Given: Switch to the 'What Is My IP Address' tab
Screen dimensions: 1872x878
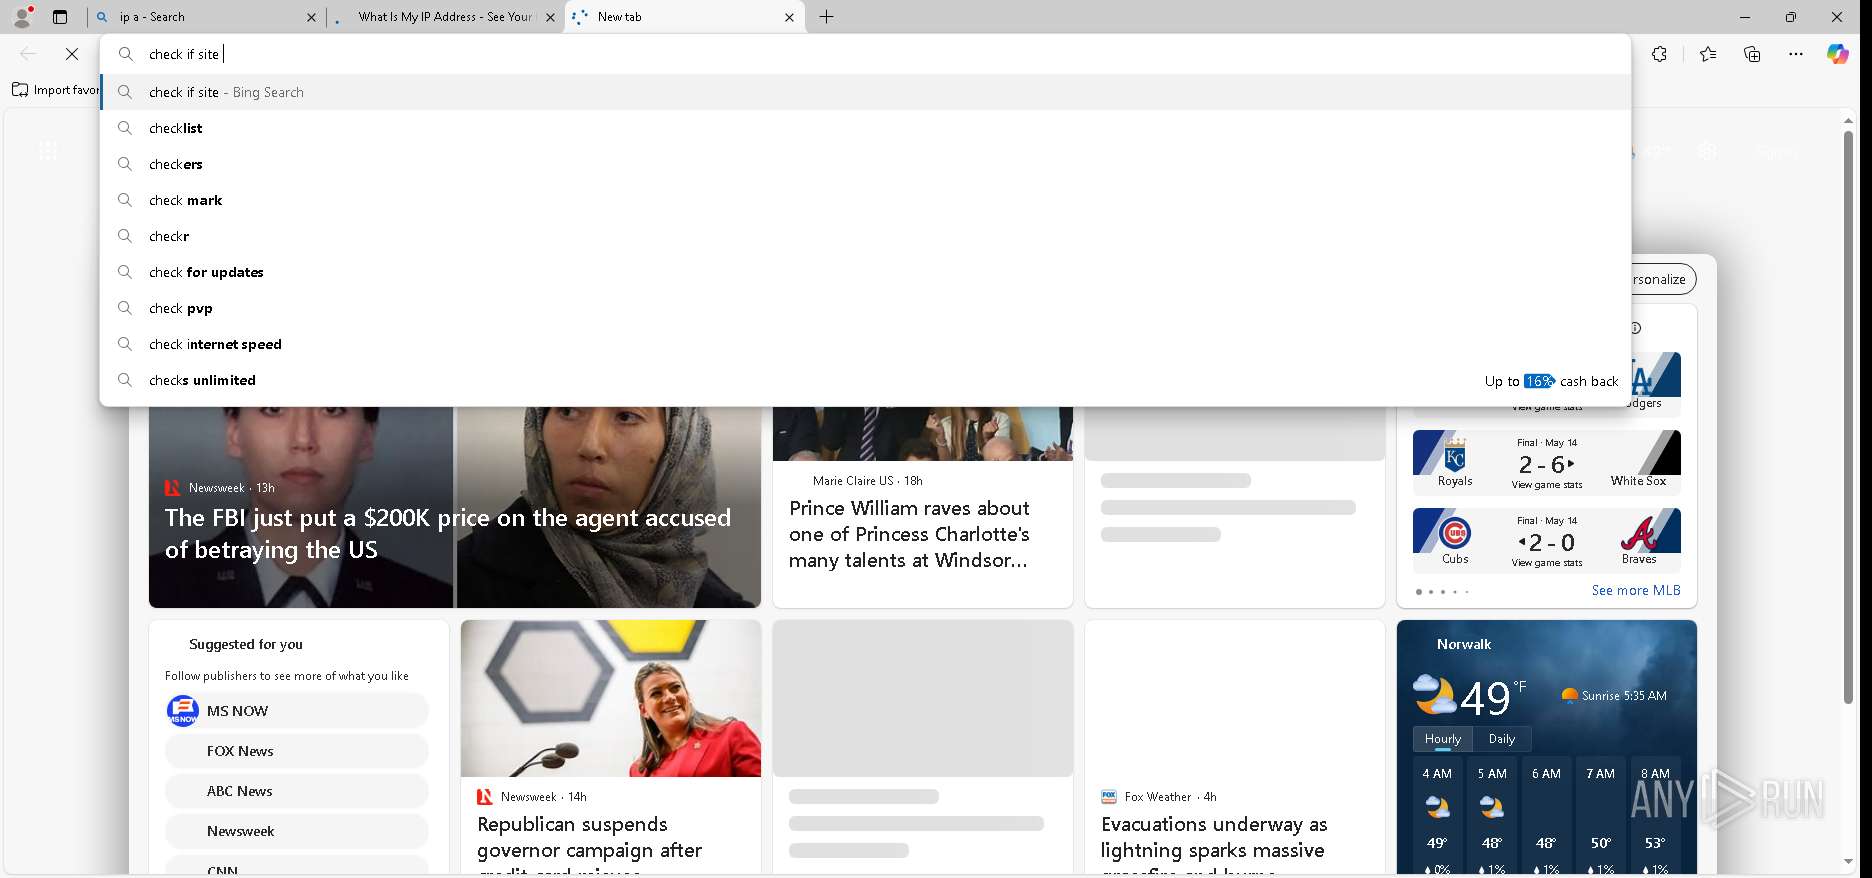Looking at the screenshot, I should pos(445,17).
